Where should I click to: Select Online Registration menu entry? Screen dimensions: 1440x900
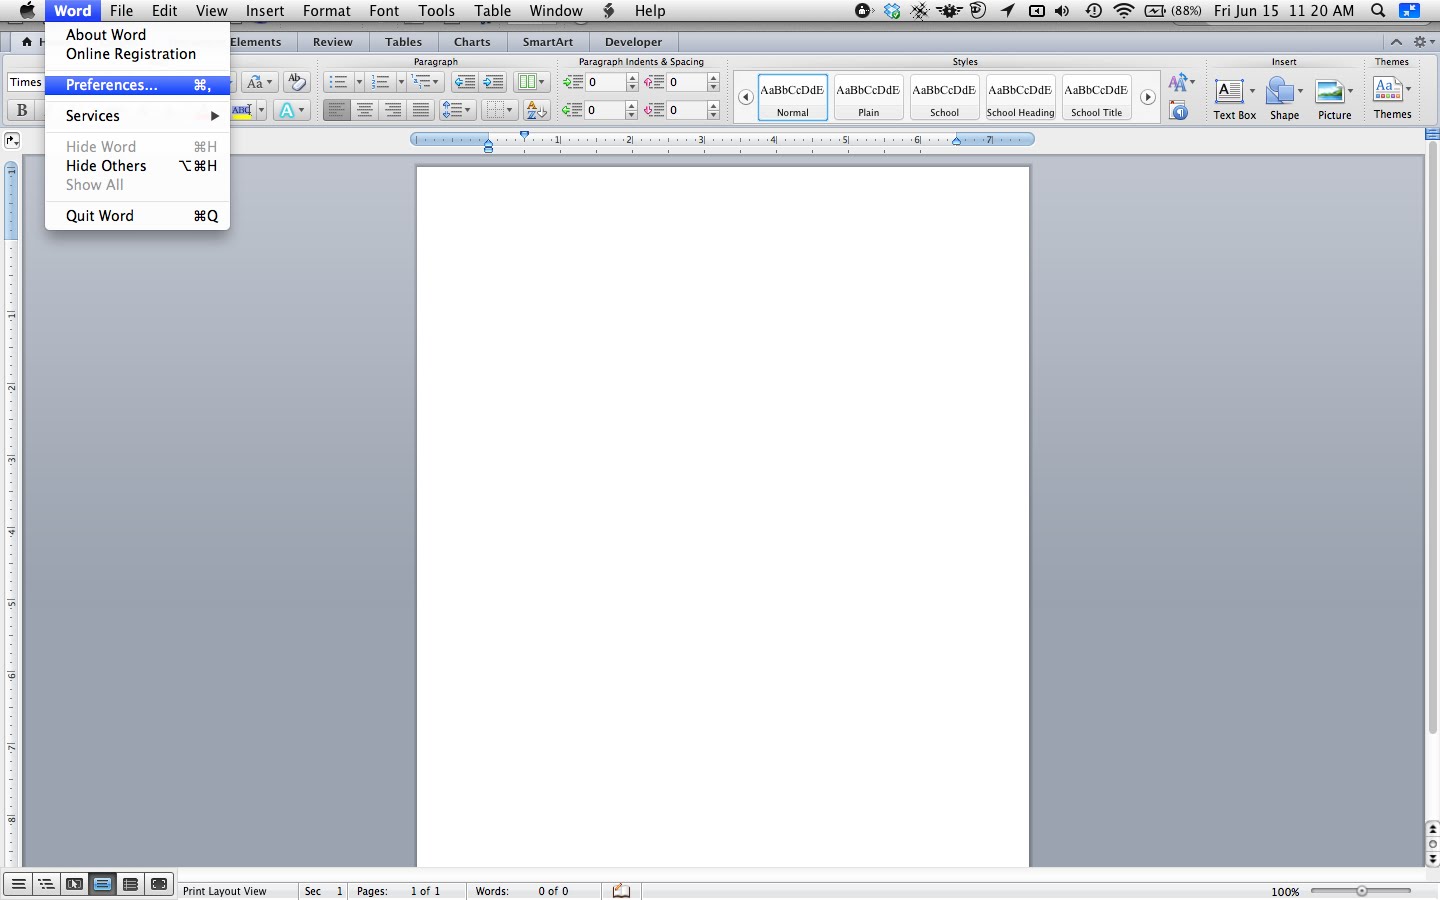pyautogui.click(x=137, y=54)
